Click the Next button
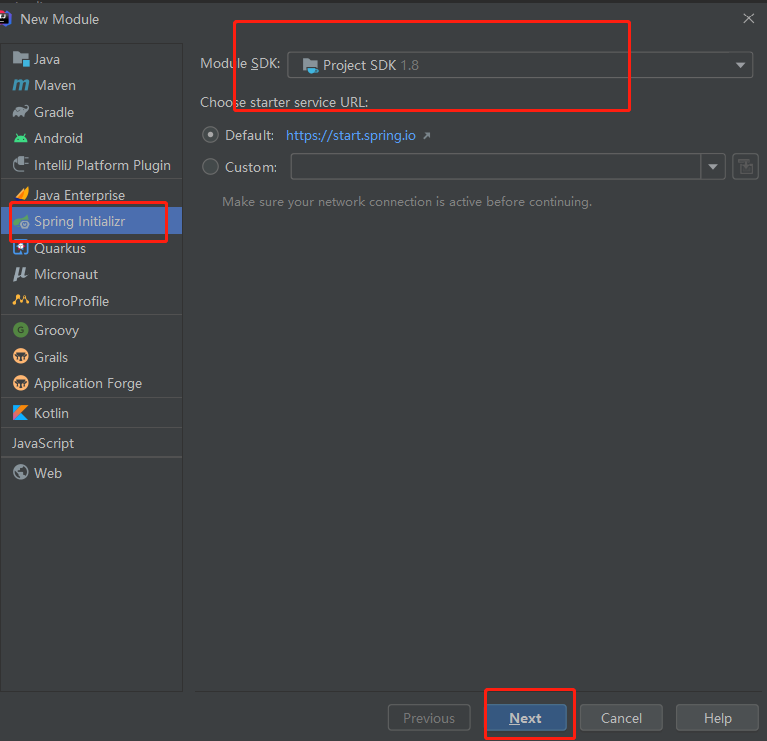This screenshot has width=767, height=741. [x=527, y=718]
